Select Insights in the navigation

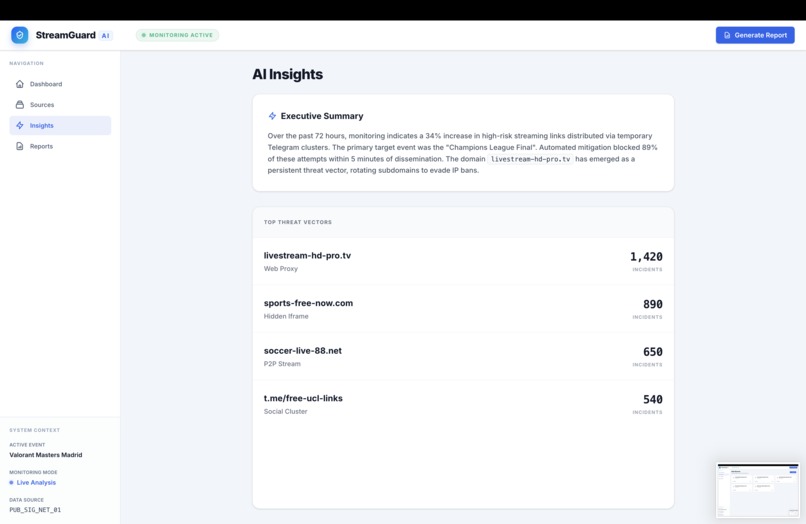60,125
